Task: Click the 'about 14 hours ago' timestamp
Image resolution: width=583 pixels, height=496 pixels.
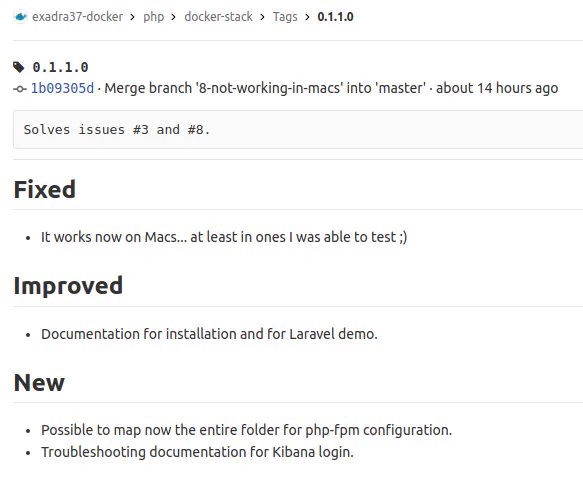Action: point(497,88)
